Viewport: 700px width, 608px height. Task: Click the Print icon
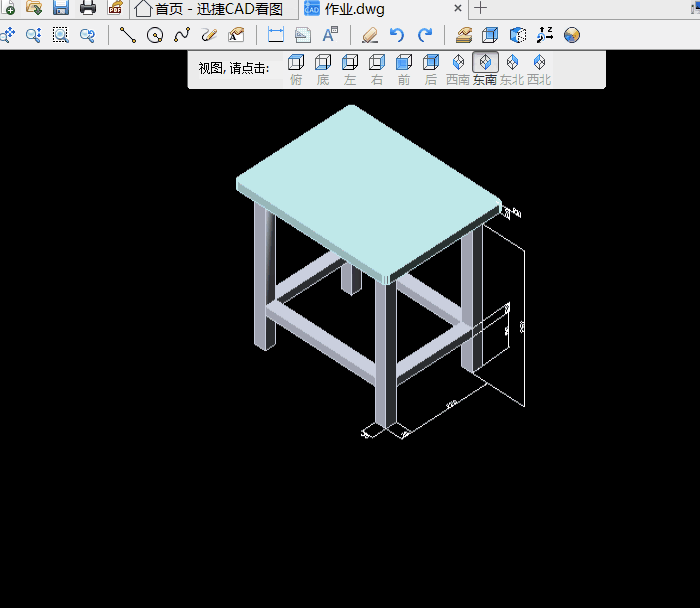(x=88, y=9)
